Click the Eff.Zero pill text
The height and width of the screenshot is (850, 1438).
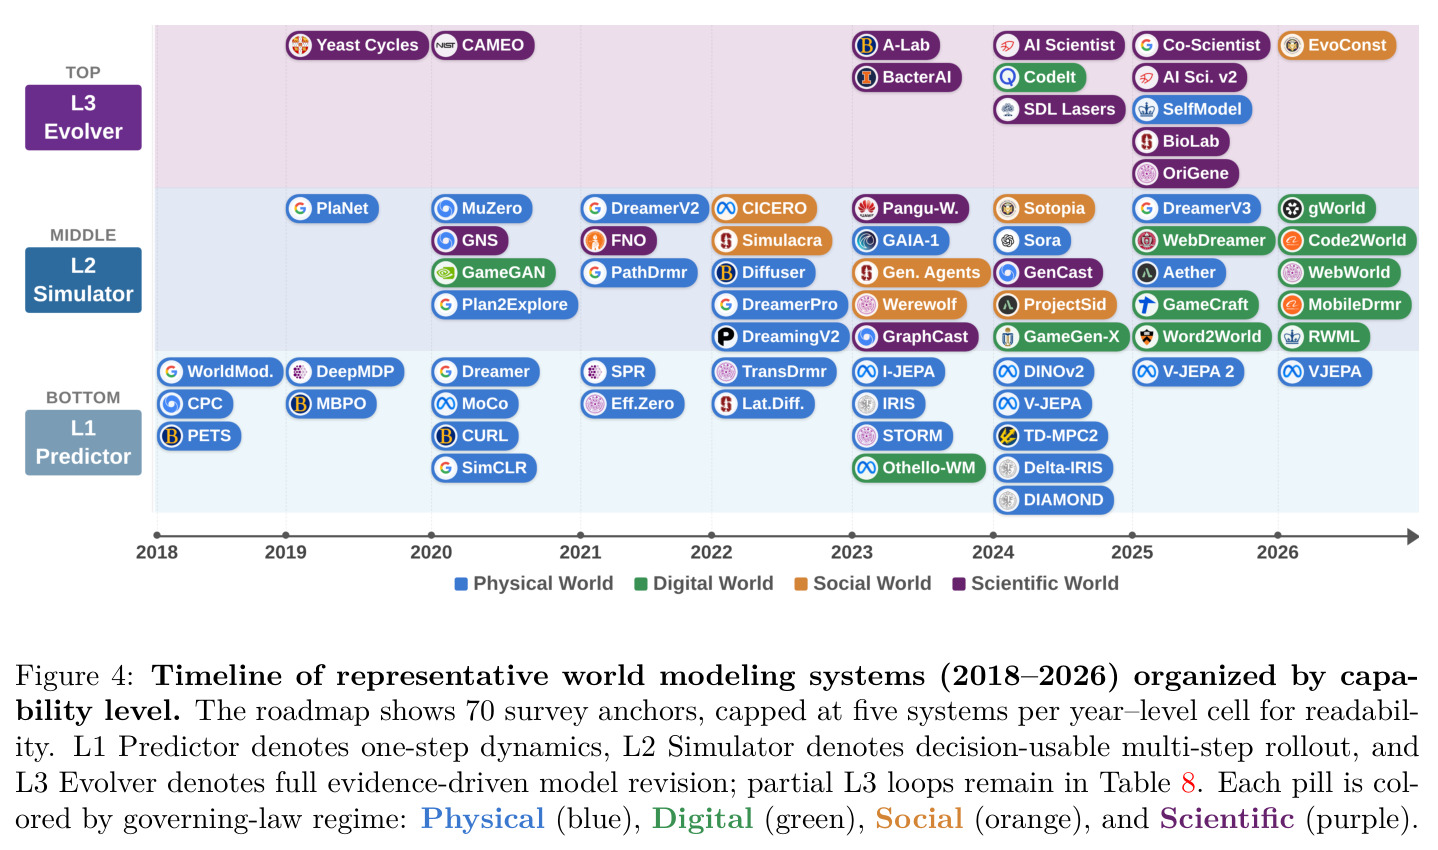click(x=643, y=403)
